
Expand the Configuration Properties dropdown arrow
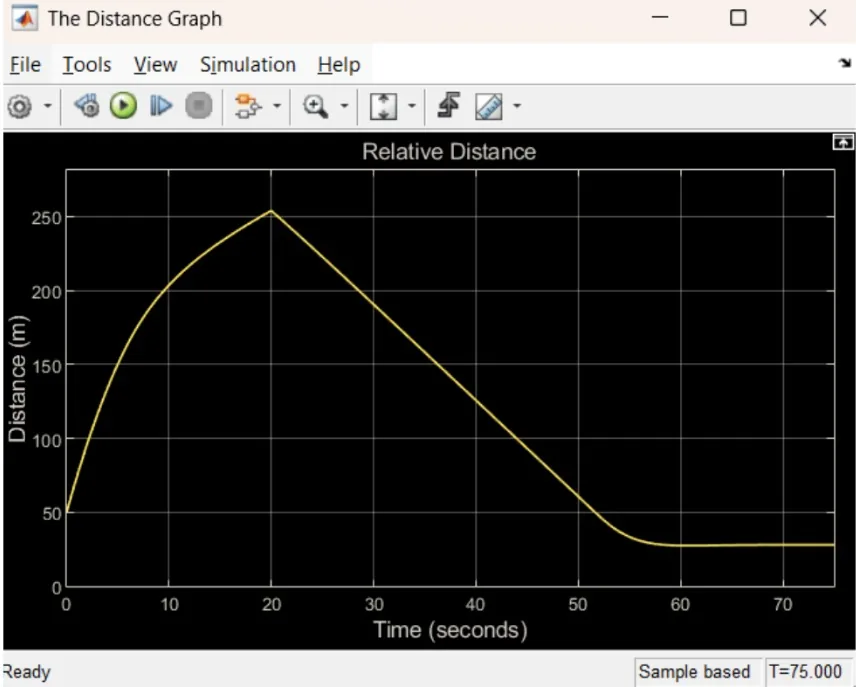tap(47, 105)
